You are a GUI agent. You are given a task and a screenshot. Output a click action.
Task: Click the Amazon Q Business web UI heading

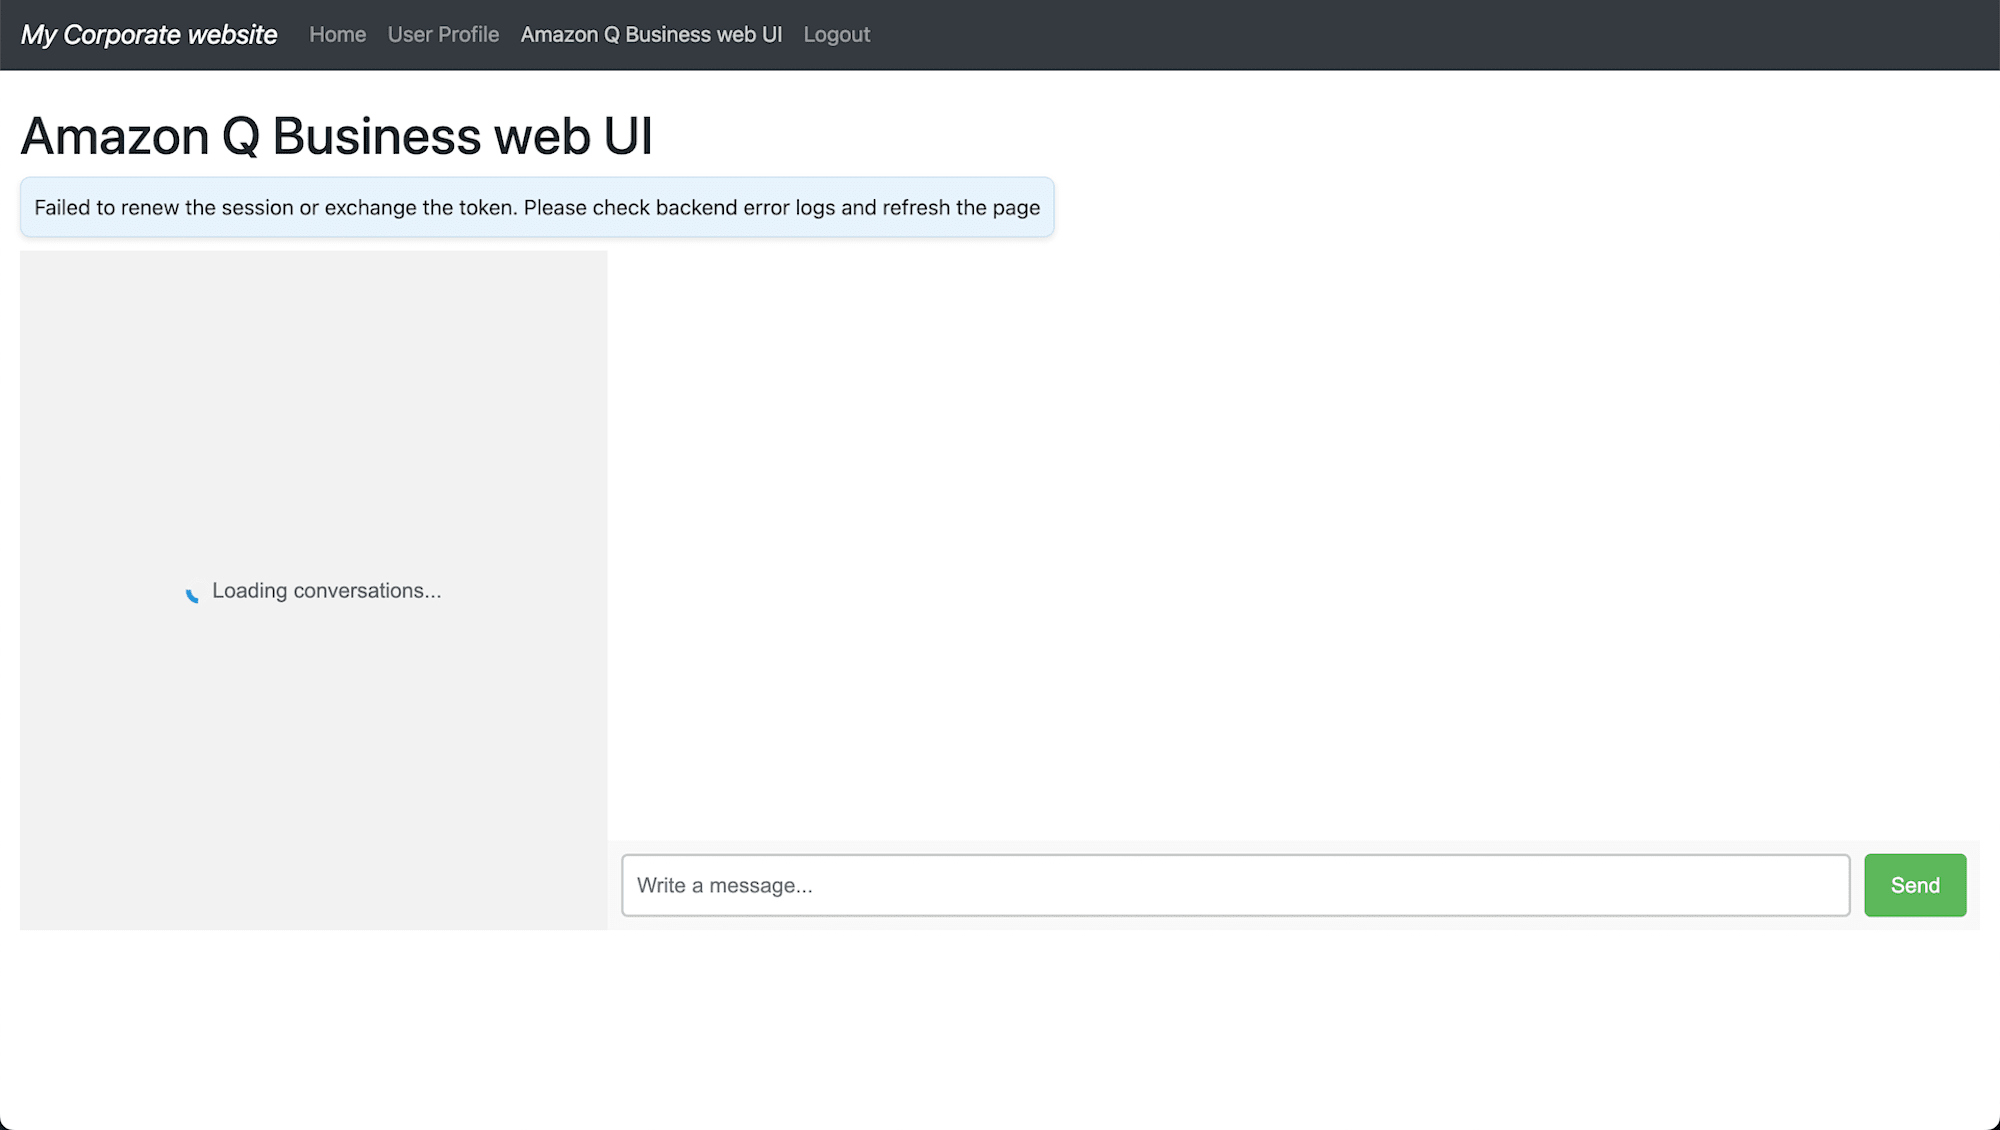336,136
